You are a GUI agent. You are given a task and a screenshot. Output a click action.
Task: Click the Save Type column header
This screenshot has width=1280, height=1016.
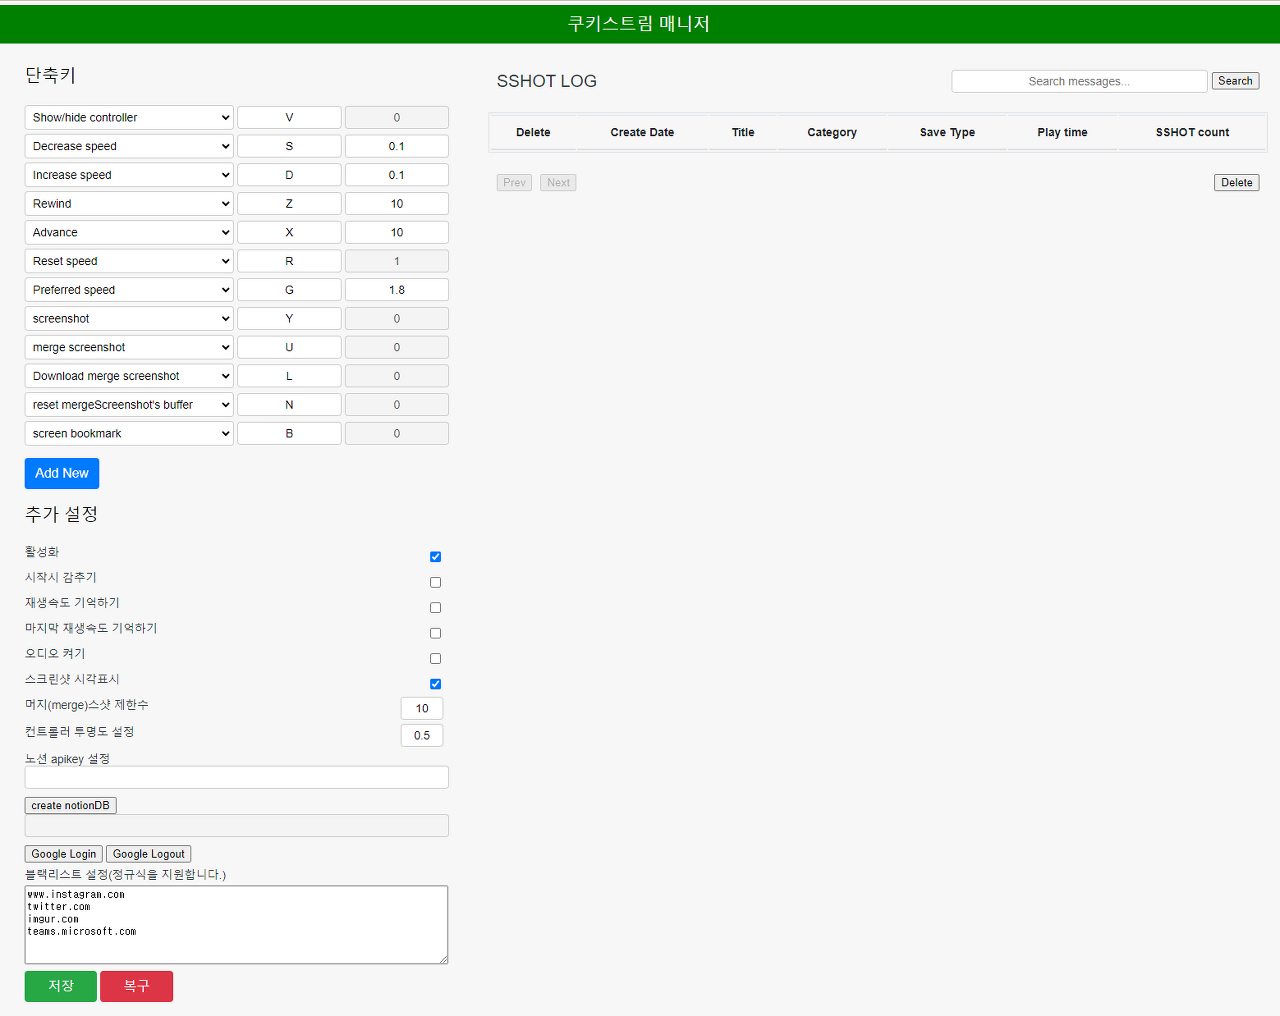click(x=947, y=132)
